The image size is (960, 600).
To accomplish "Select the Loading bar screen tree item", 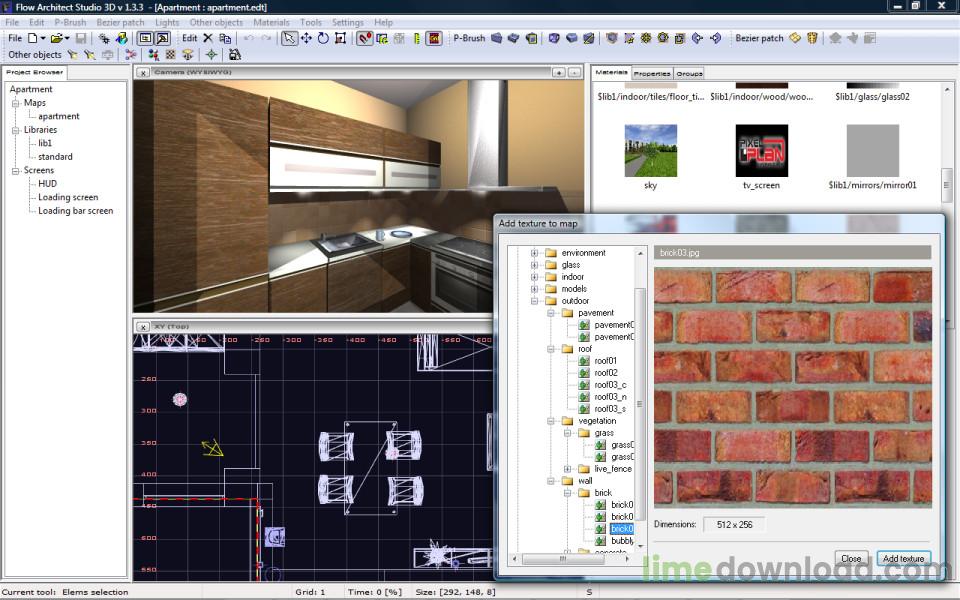I will (x=75, y=211).
